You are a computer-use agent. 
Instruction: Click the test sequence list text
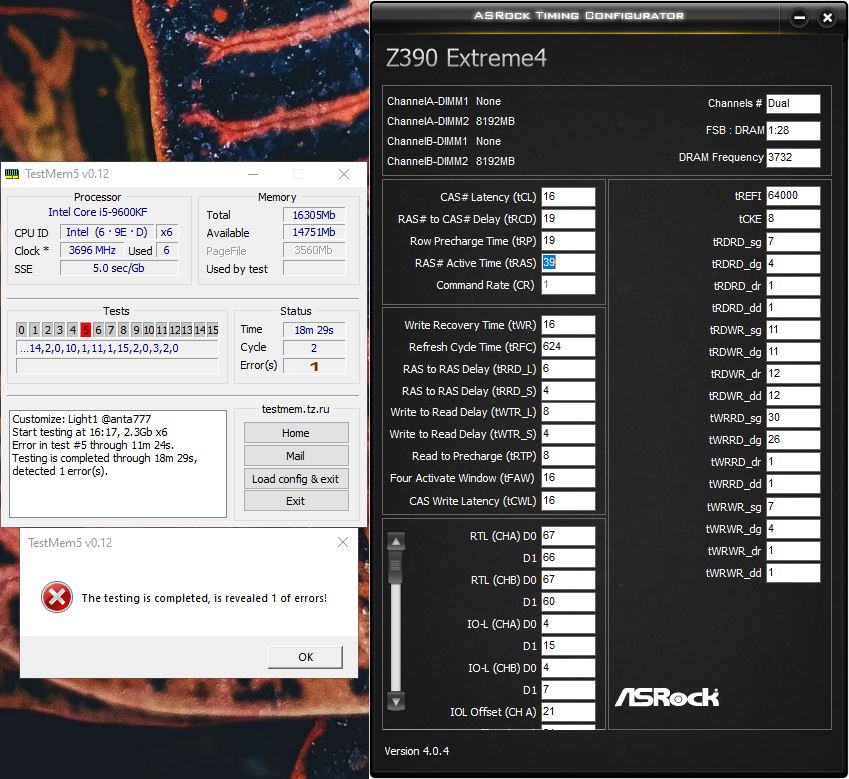coord(116,348)
